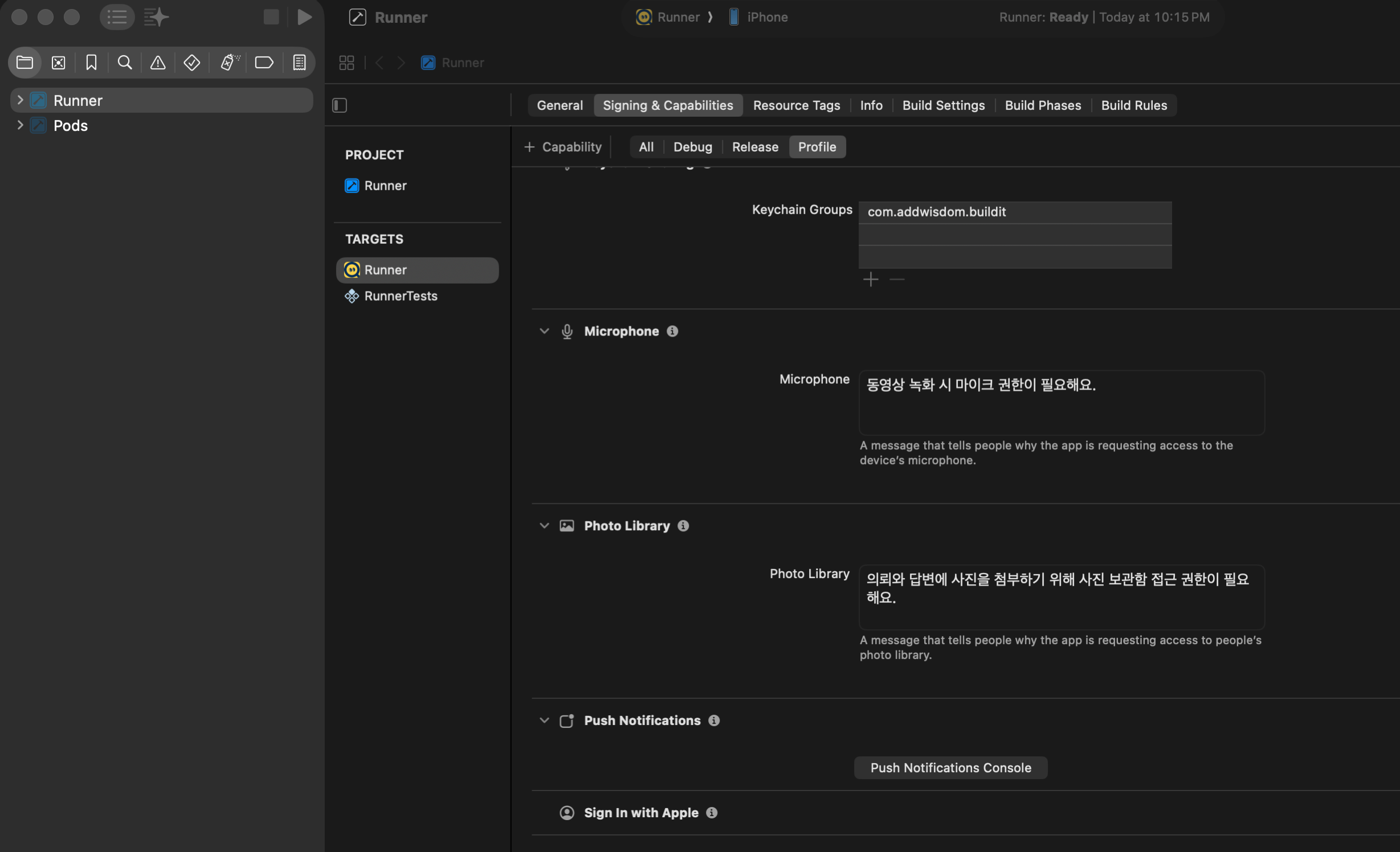
Task: Click the microphone capability icon
Action: (567, 331)
